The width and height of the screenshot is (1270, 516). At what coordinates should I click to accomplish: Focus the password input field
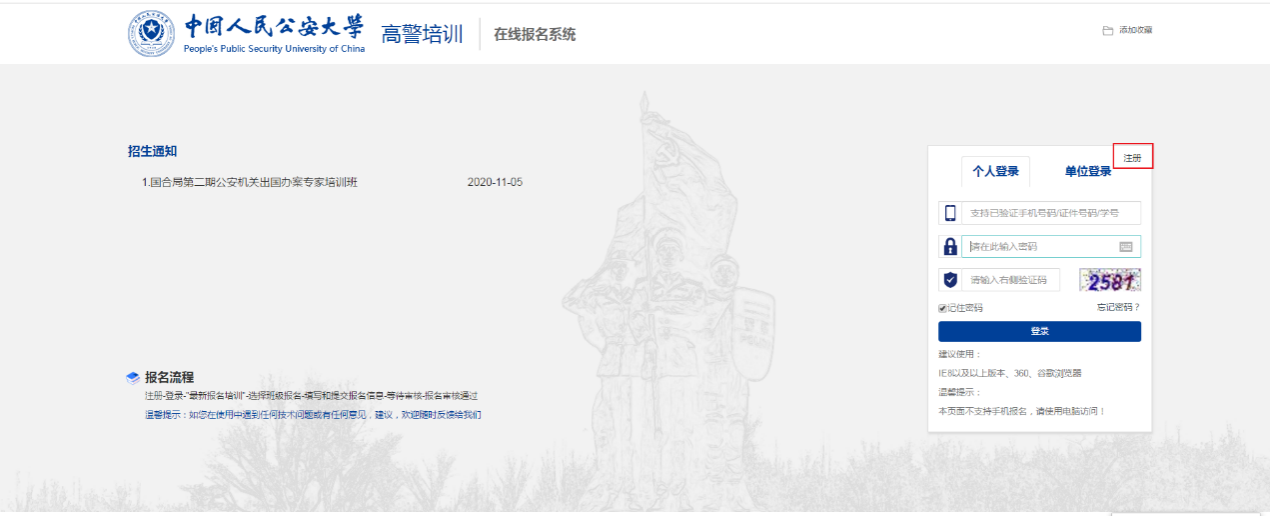pyautogui.click(x=1040, y=247)
